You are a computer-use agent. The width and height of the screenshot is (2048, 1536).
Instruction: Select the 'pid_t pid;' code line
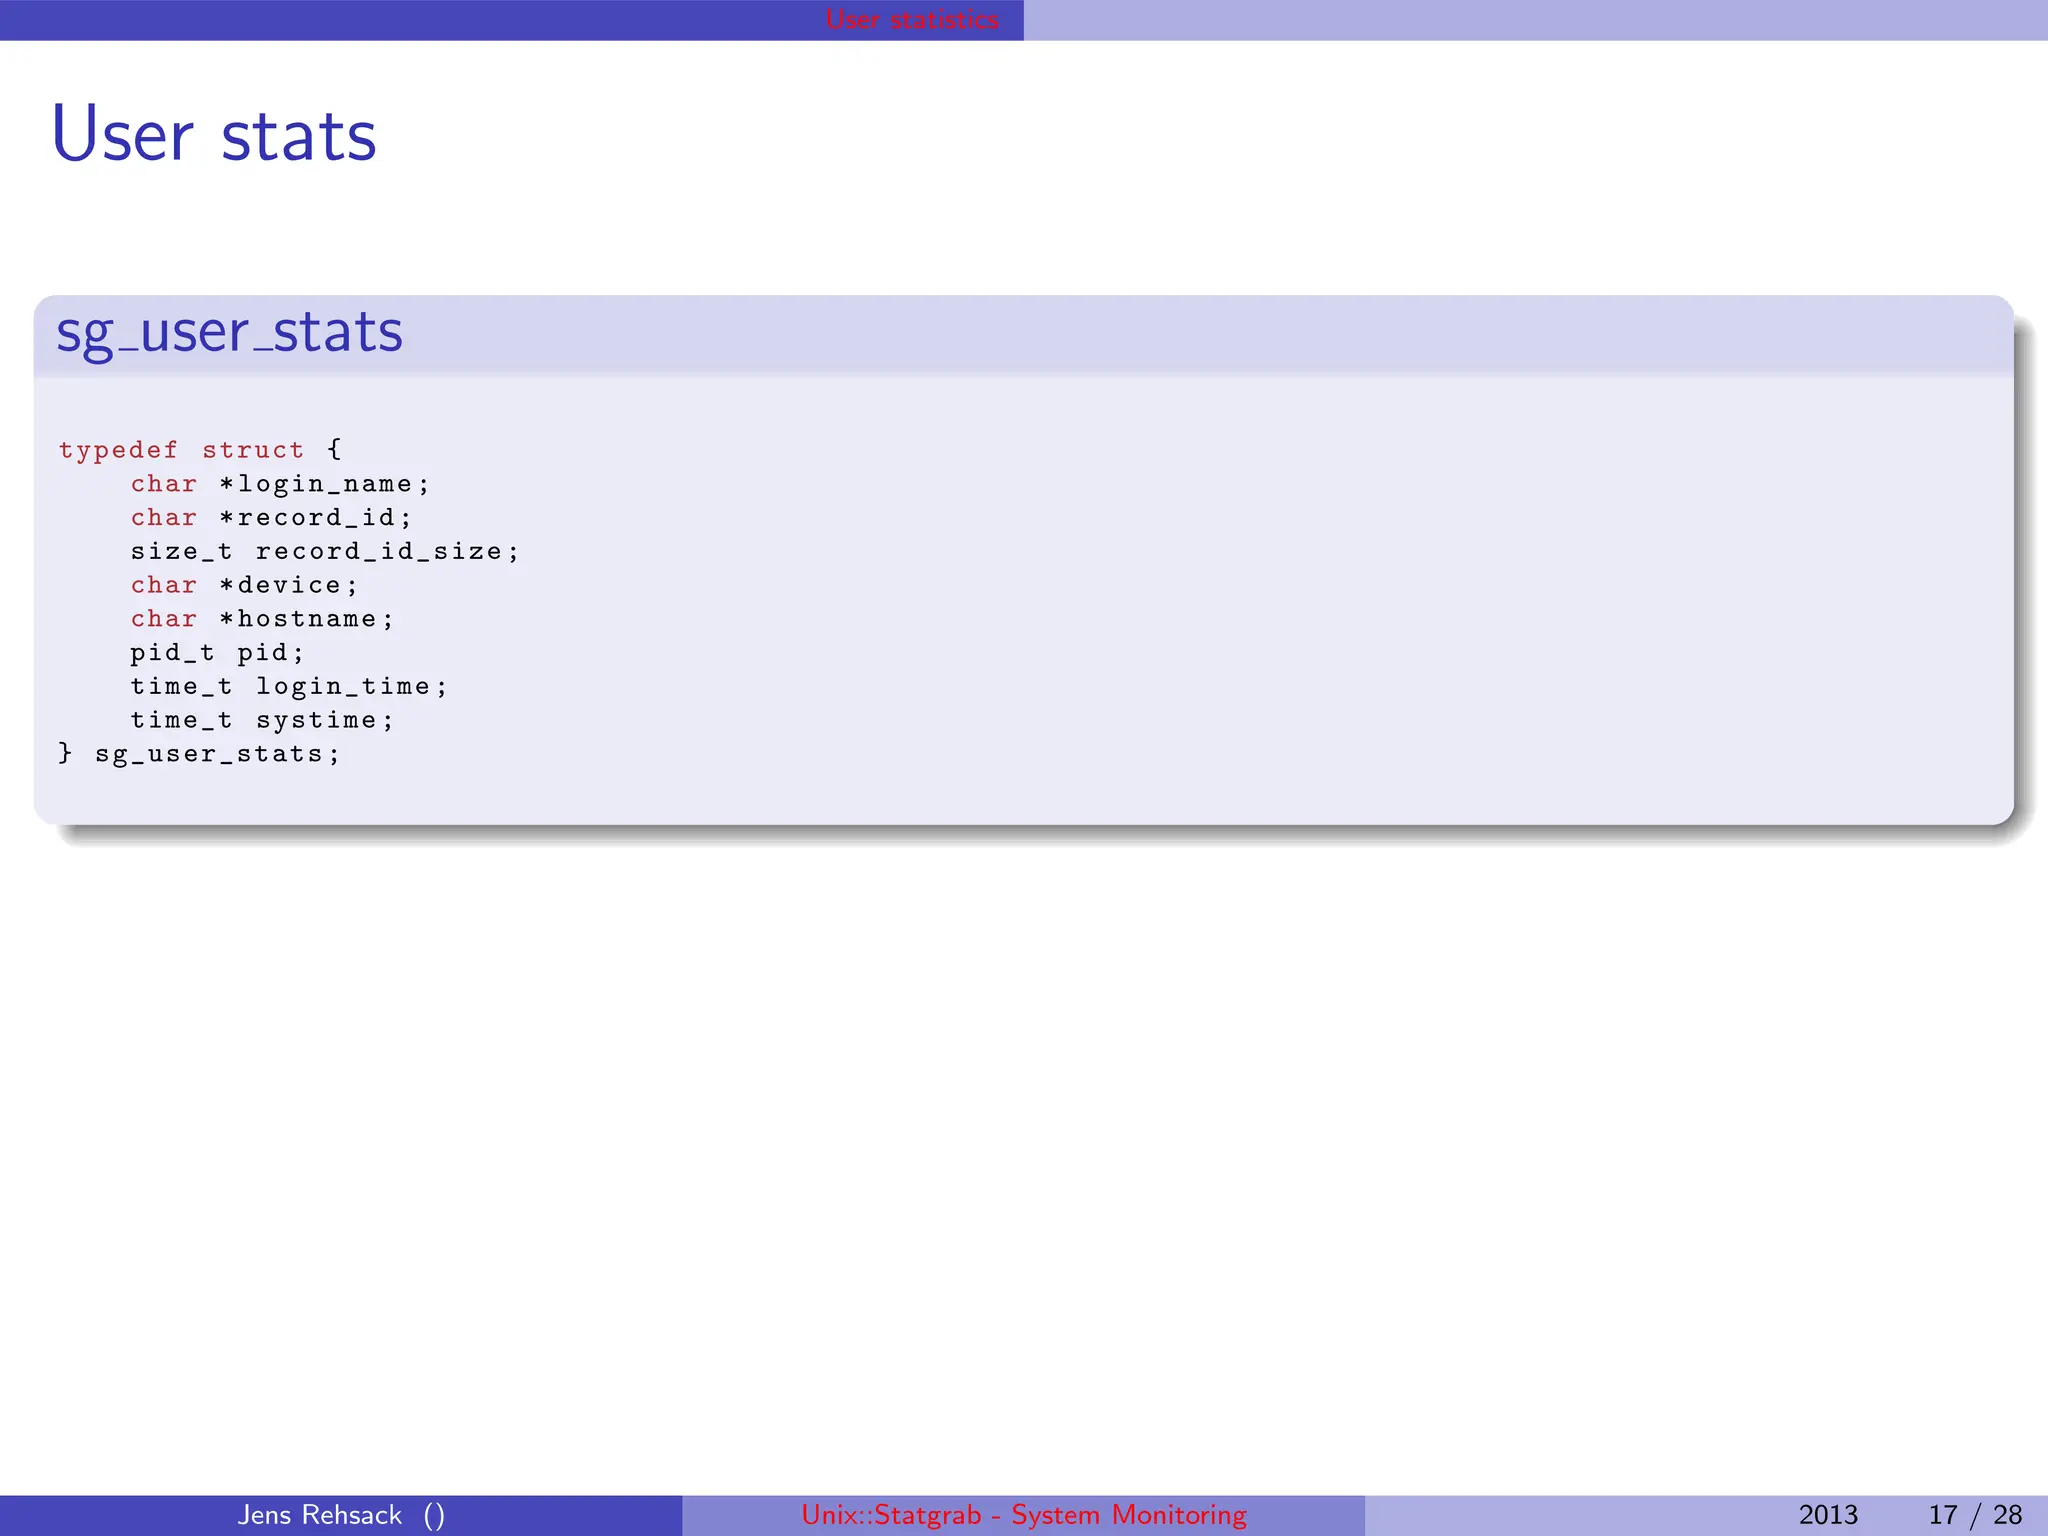tap(217, 653)
